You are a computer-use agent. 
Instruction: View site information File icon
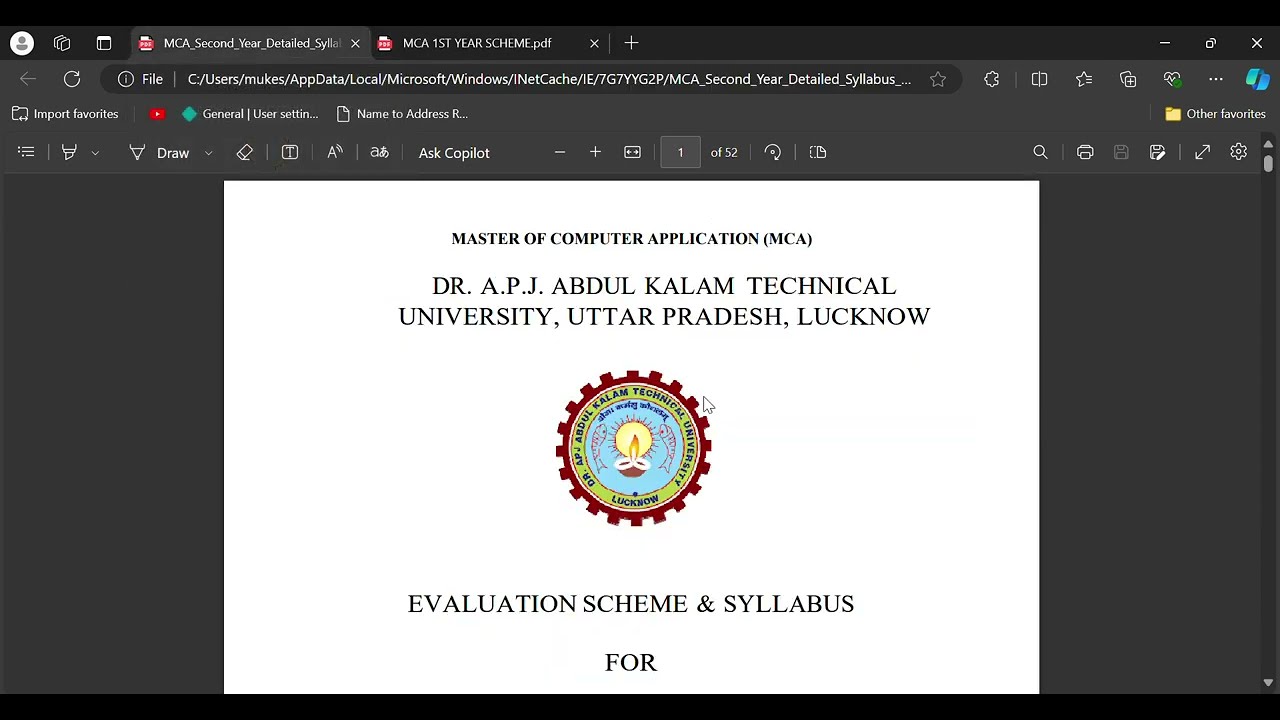tap(141, 79)
